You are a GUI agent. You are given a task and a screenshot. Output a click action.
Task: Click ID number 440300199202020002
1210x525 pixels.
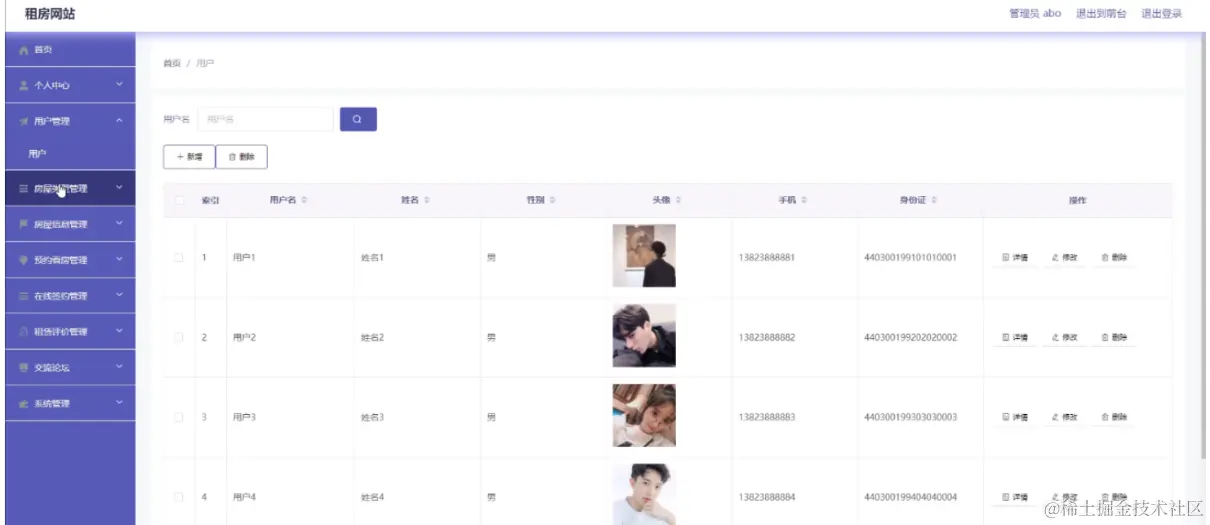pos(911,337)
